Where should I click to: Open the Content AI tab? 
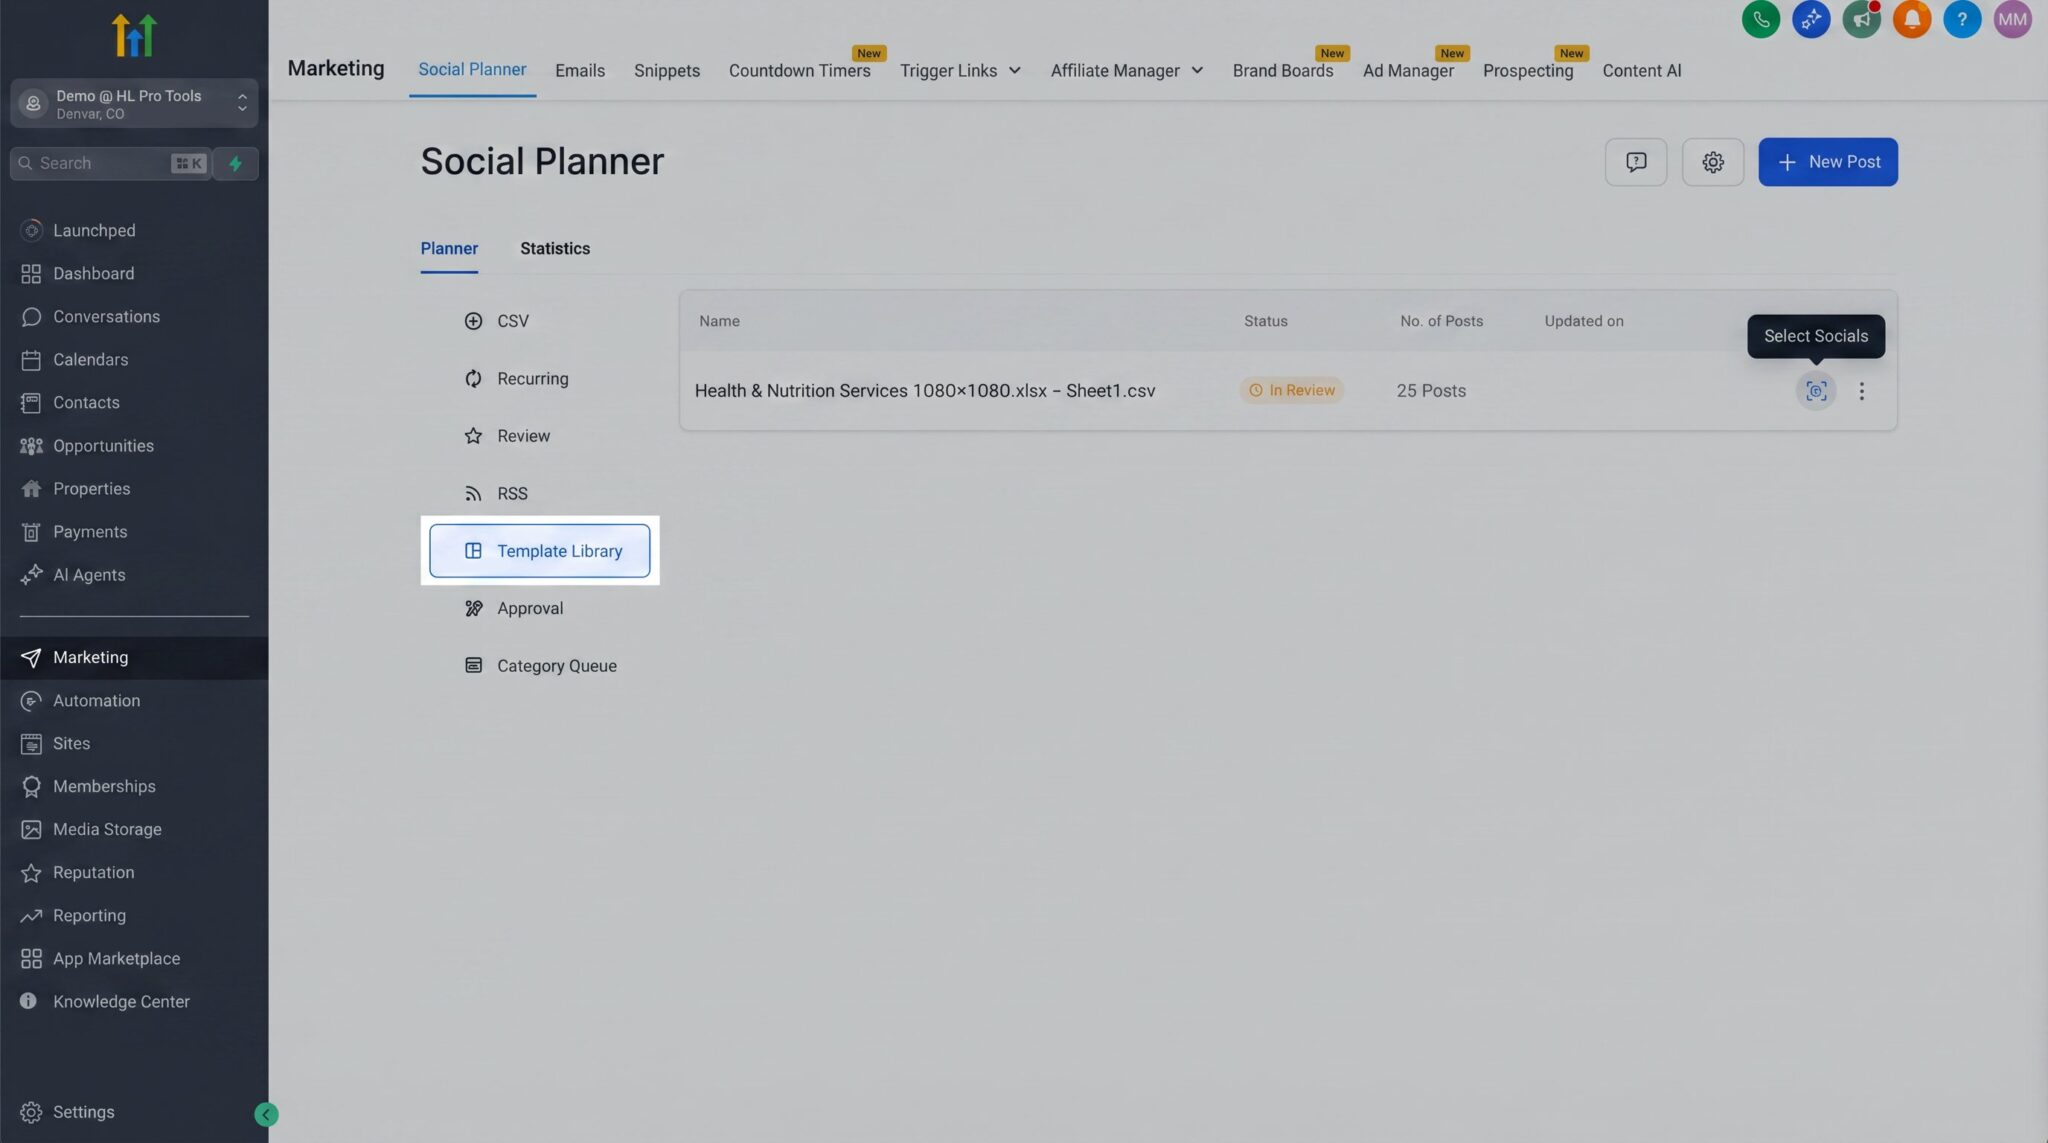1641,70
